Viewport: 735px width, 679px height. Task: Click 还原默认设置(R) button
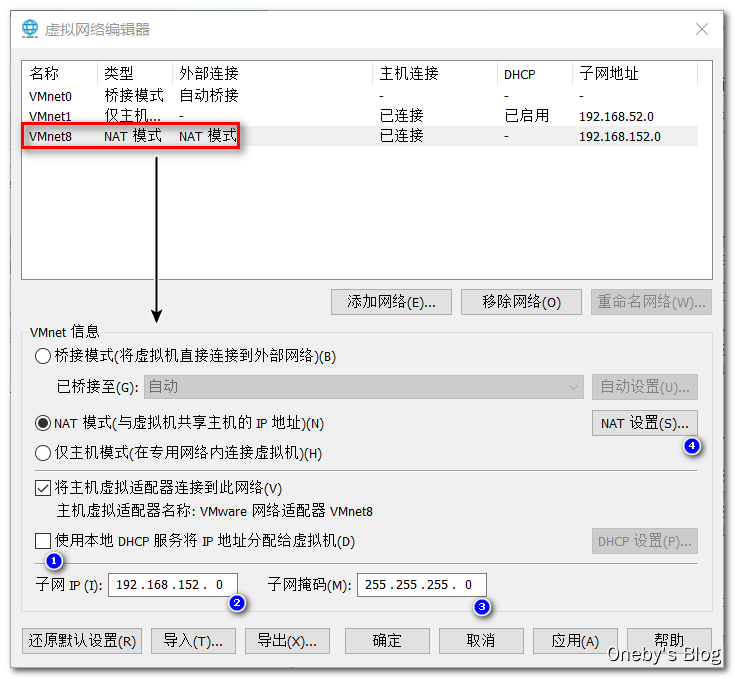click(82, 641)
